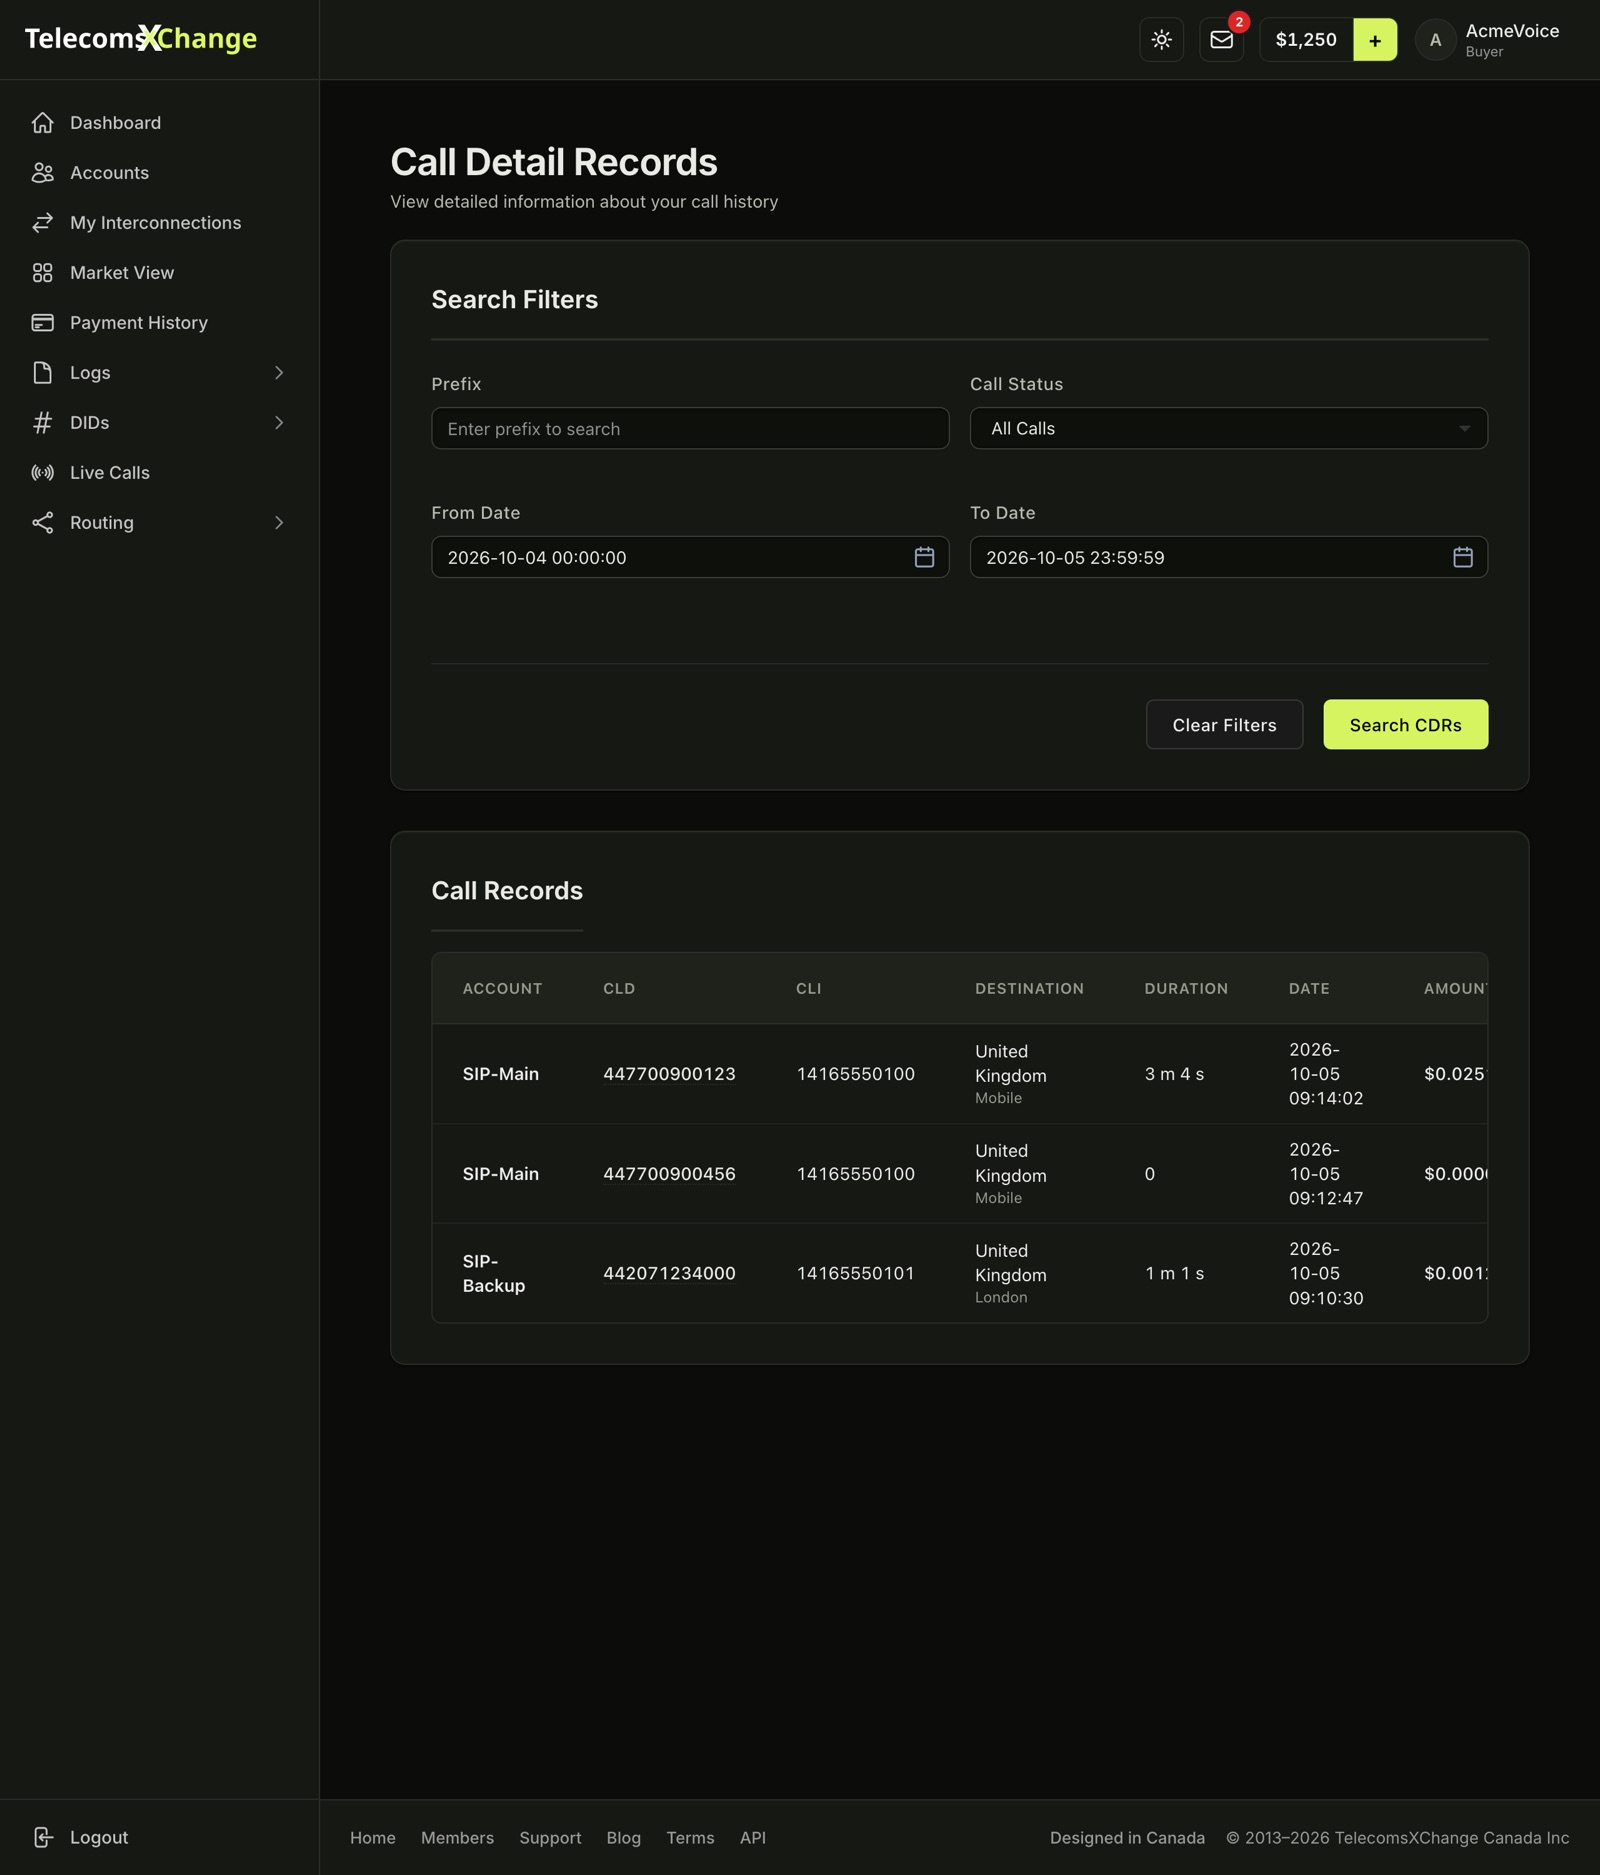Click the Accounts people icon
Viewport: 1600px width, 1875px height.
click(42, 173)
